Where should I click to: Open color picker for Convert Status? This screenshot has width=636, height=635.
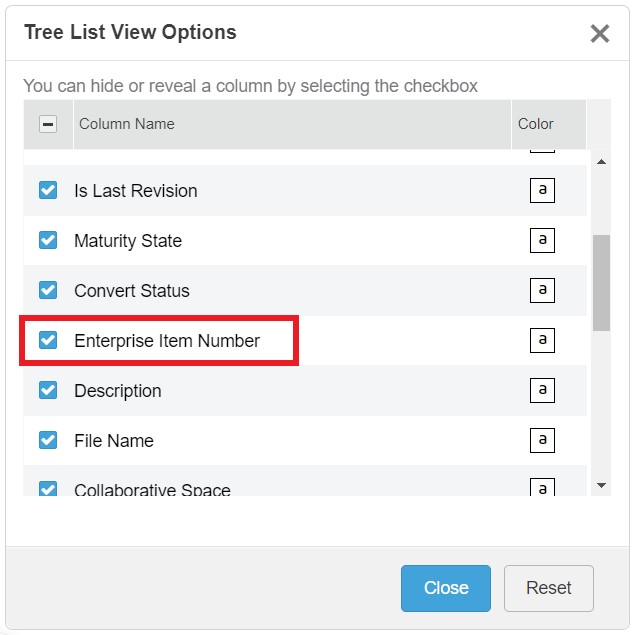coord(542,291)
